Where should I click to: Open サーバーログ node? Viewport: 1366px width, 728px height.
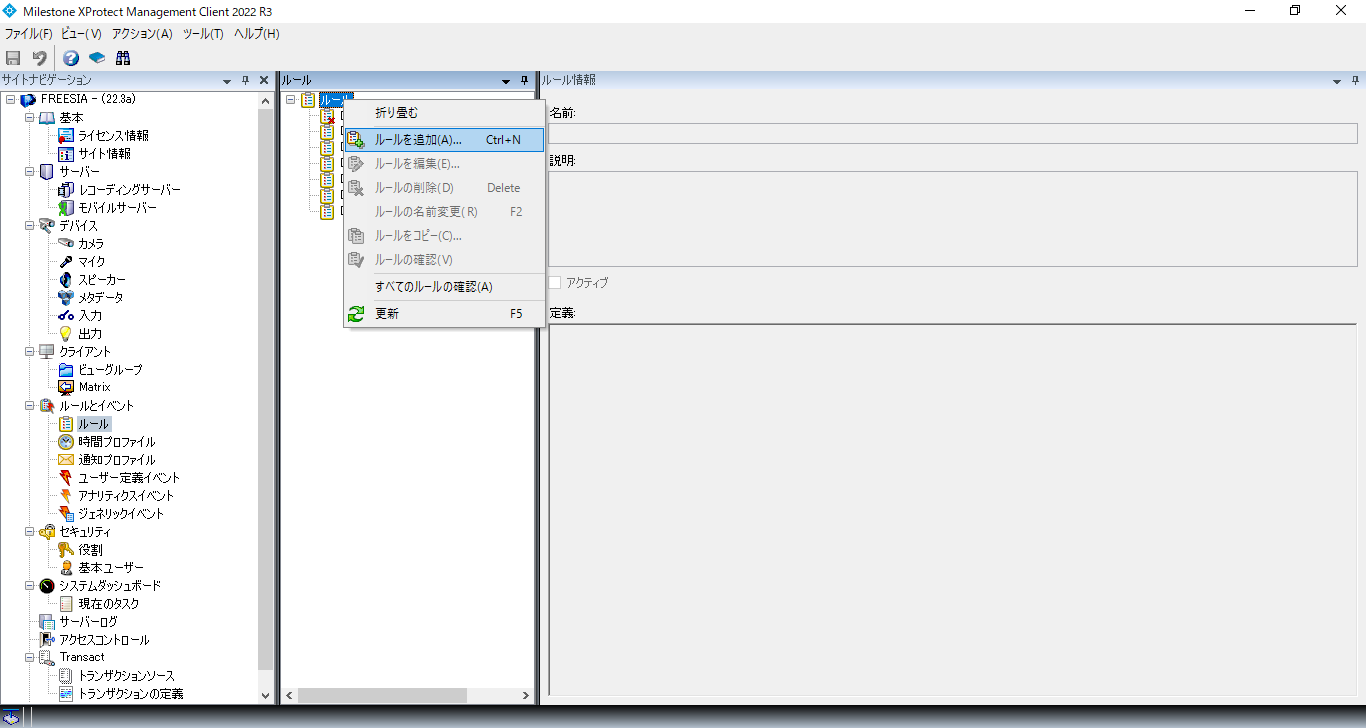[88, 622]
